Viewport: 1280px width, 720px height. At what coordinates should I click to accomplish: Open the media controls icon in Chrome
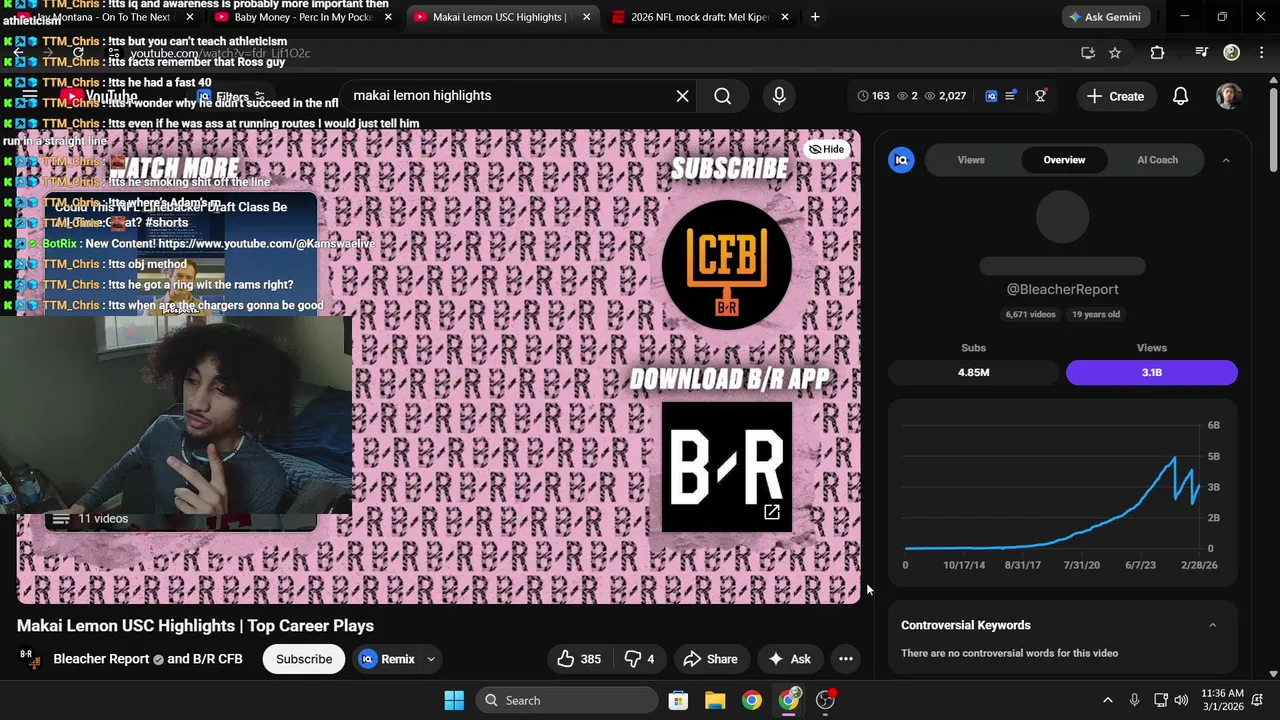[x=1202, y=53]
